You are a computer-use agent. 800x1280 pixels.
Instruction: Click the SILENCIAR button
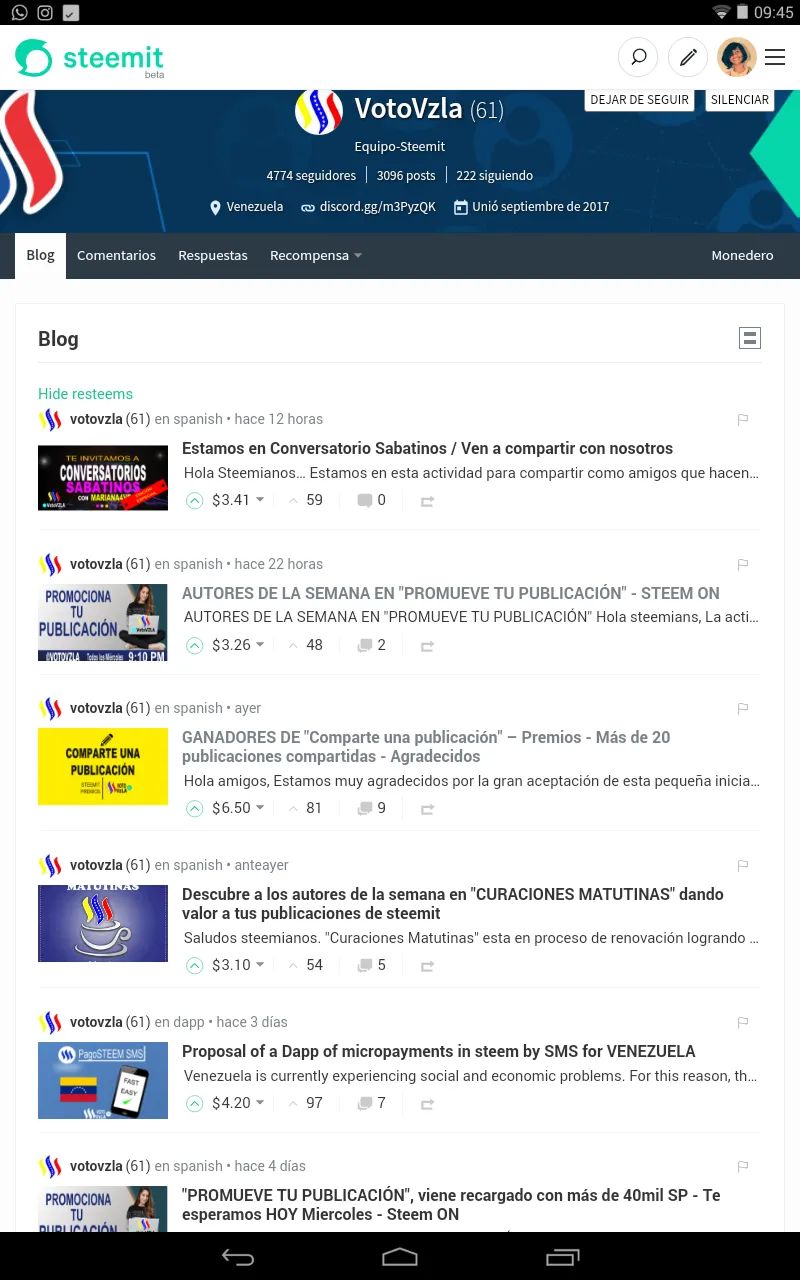tap(740, 100)
